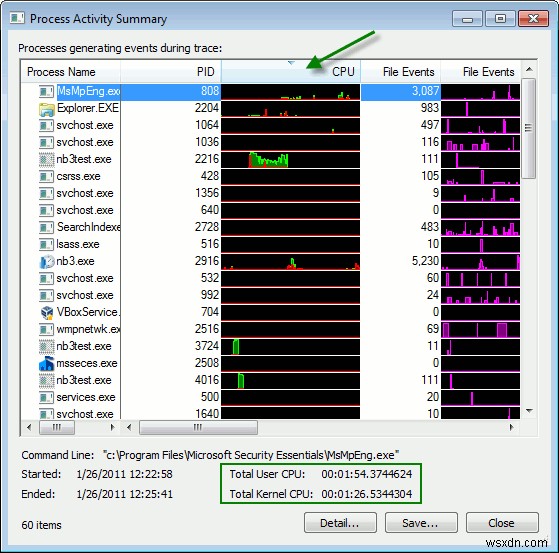
Task: Select the MsMpEng.exe row name
Action: [88, 92]
